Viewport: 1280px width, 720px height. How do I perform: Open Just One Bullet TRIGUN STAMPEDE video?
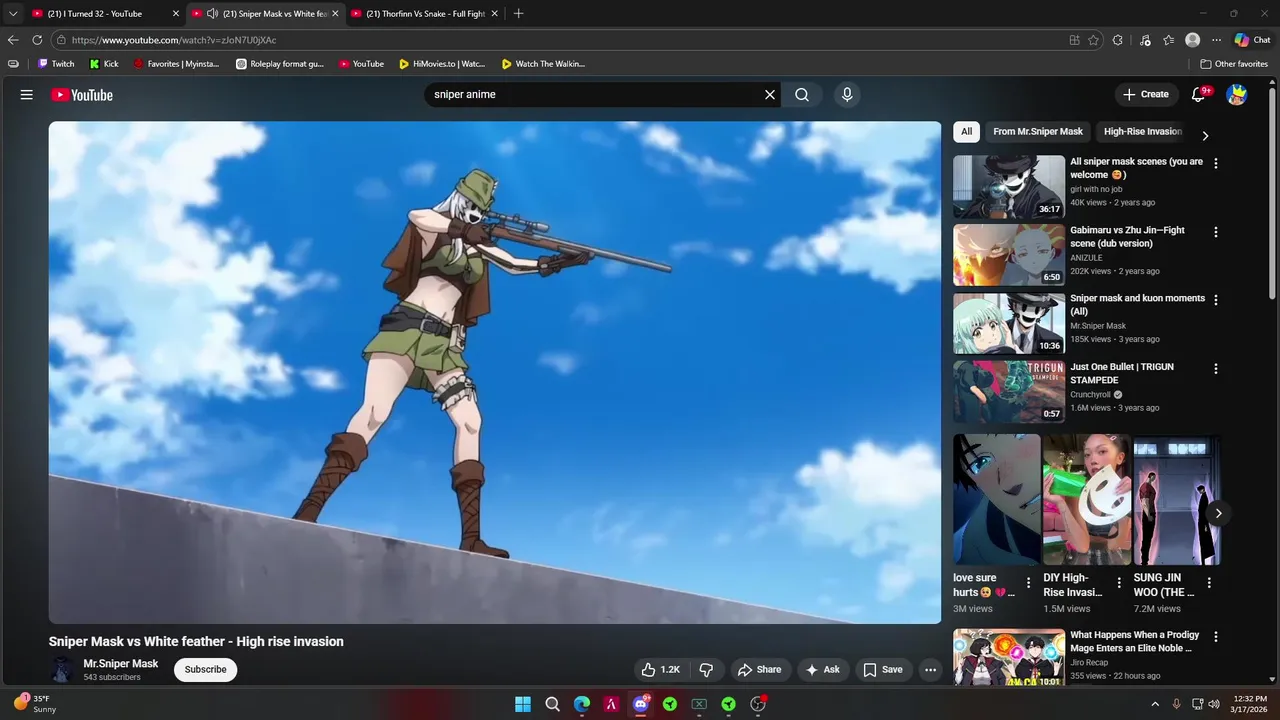tap(1009, 391)
